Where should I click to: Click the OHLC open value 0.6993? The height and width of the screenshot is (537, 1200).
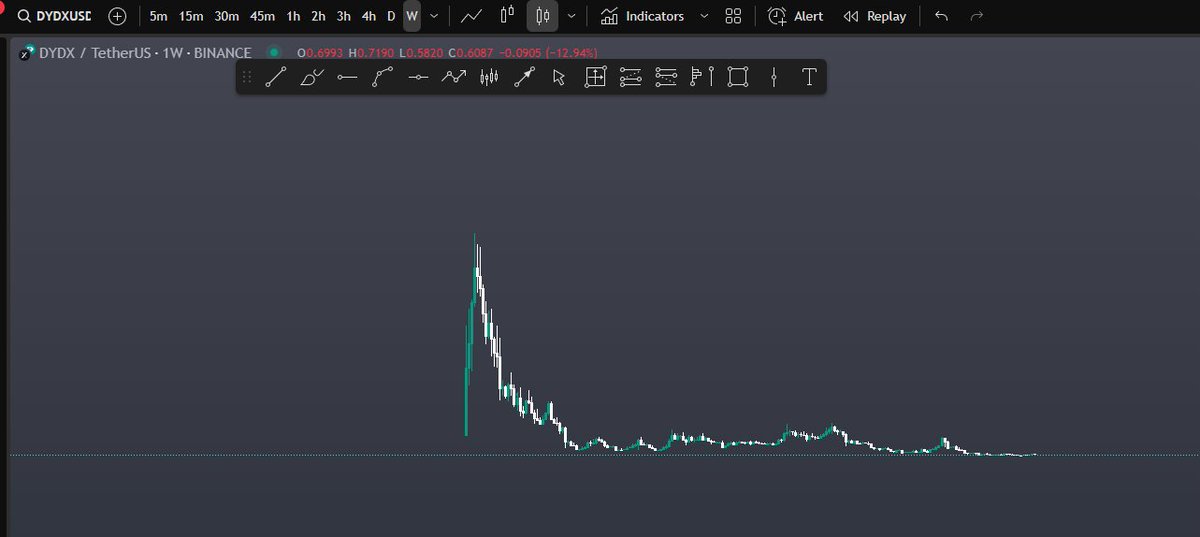click(x=325, y=53)
